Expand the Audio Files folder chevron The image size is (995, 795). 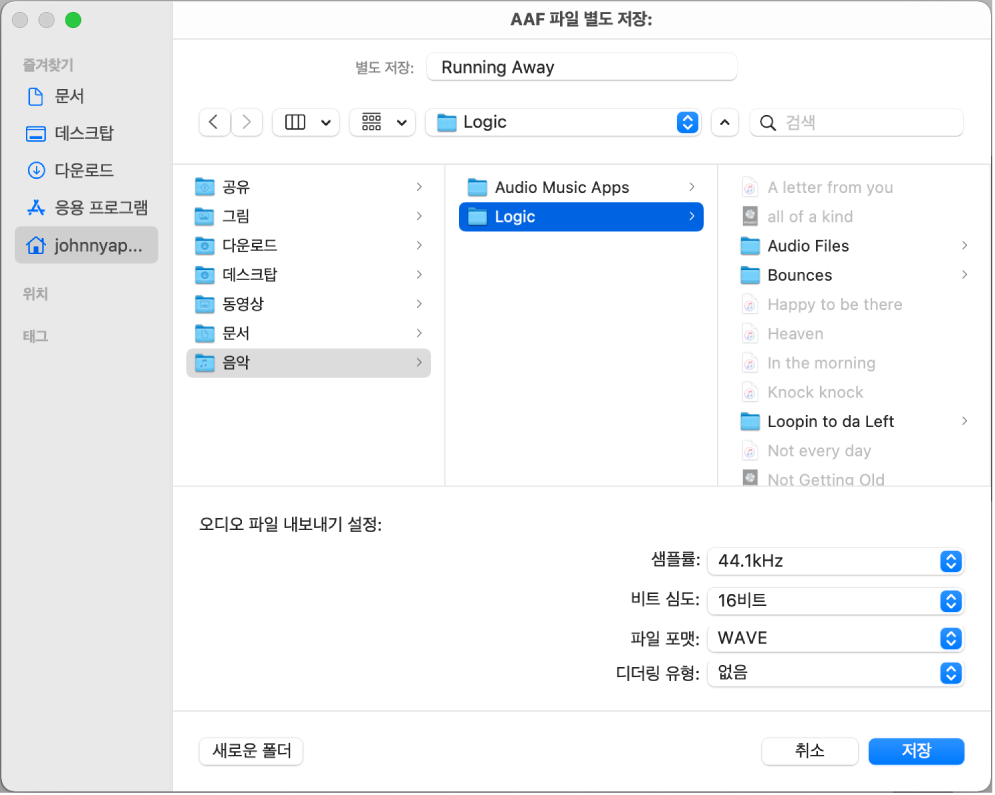point(964,246)
